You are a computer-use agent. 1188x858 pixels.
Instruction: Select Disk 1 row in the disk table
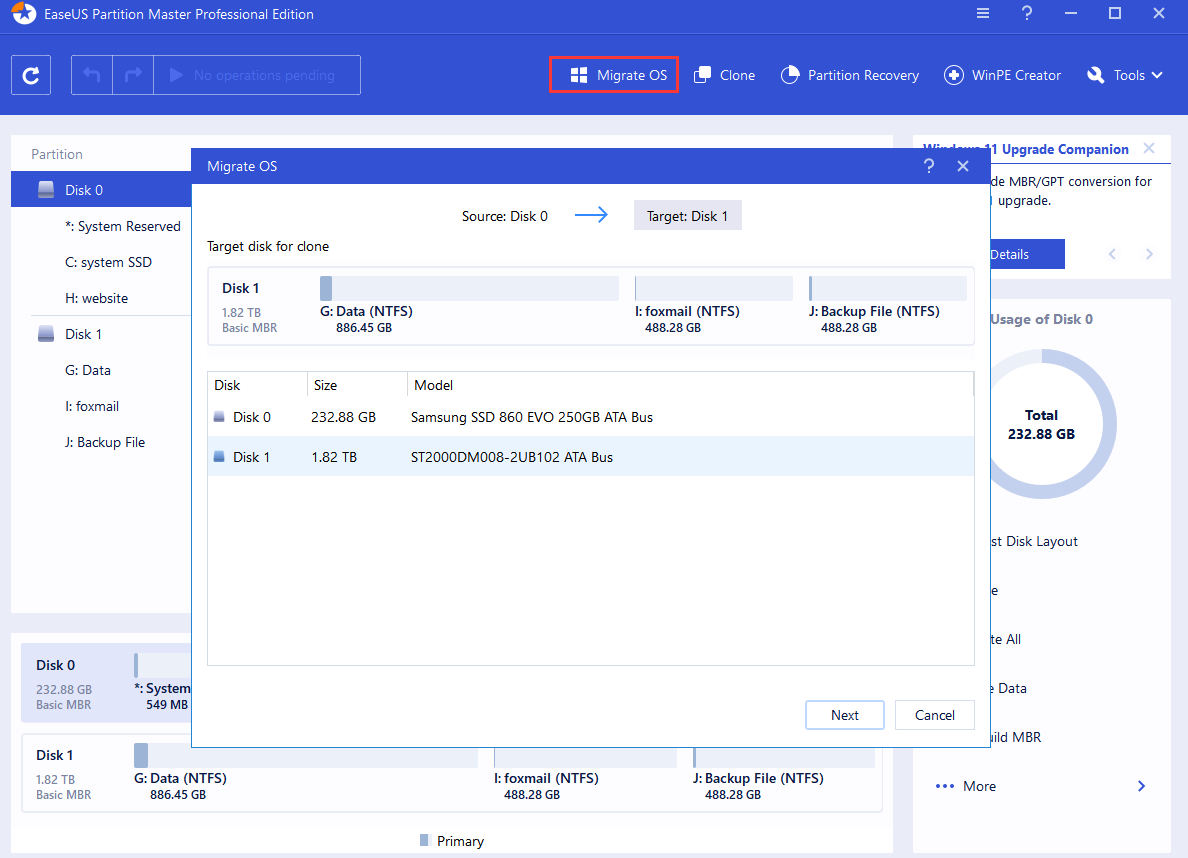[x=590, y=457]
